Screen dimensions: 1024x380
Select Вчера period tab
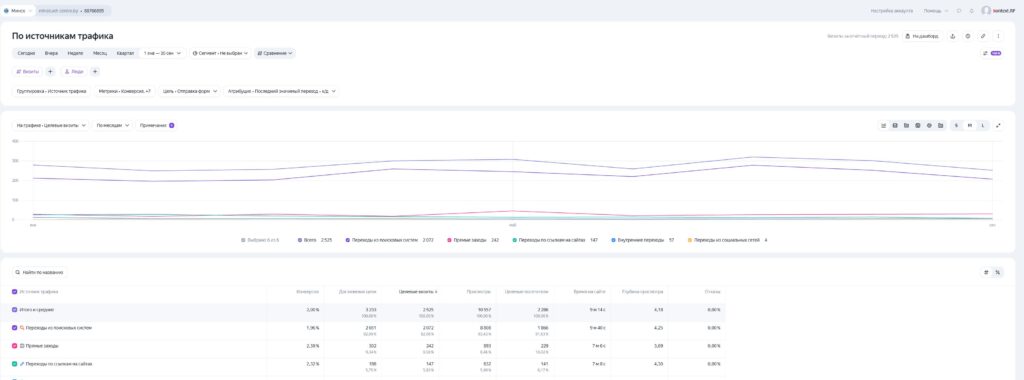(x=51, y=54)
